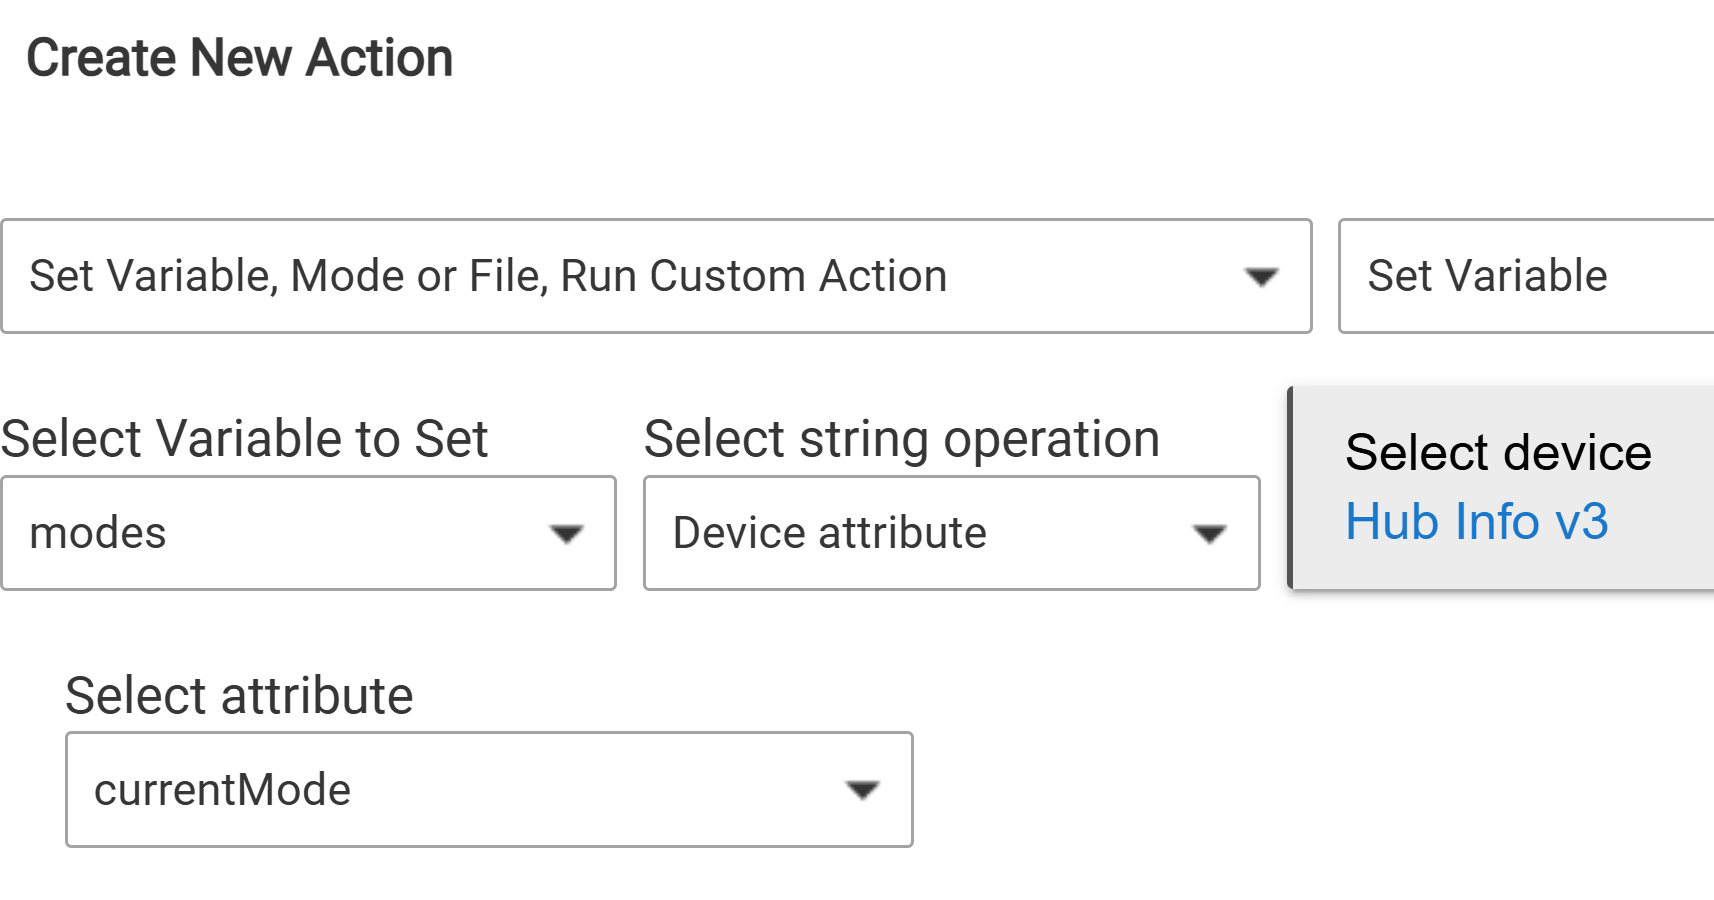The width and height of the screenshot is (1714, 900).
Task: Click the arrow on the action type dropdown
Action: point(1261,277)
